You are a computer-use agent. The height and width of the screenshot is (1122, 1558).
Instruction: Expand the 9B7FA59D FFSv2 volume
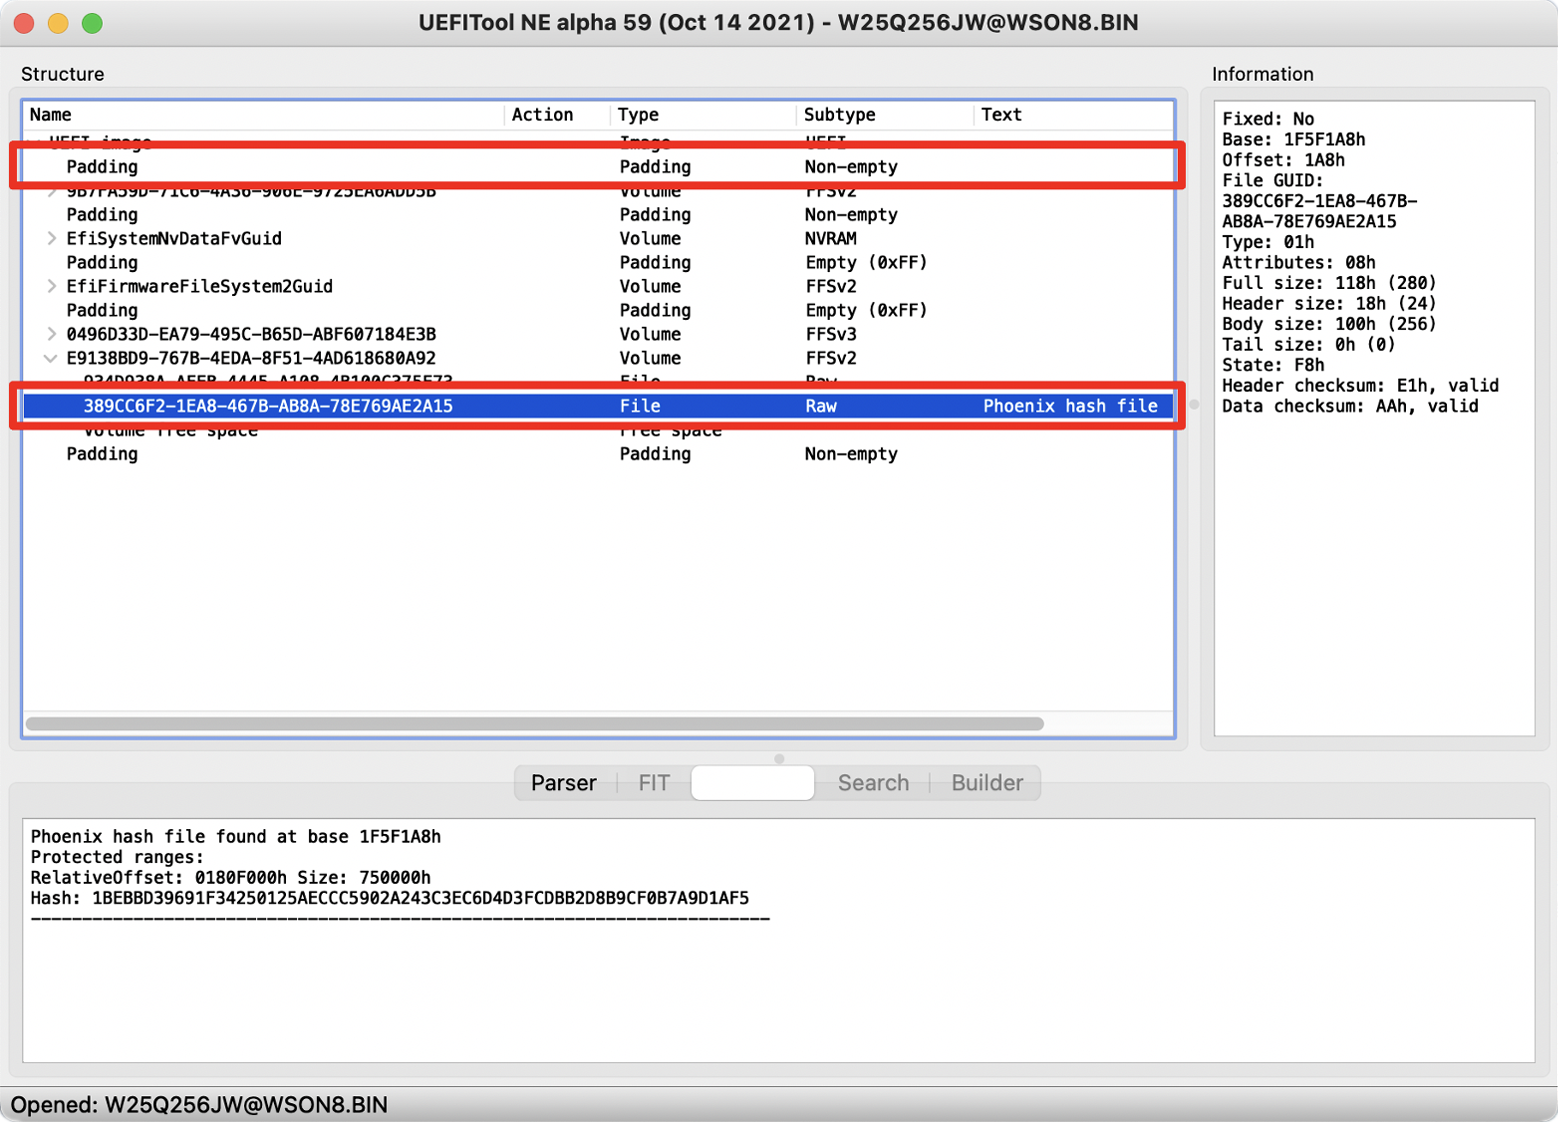[x=50, y=190]
